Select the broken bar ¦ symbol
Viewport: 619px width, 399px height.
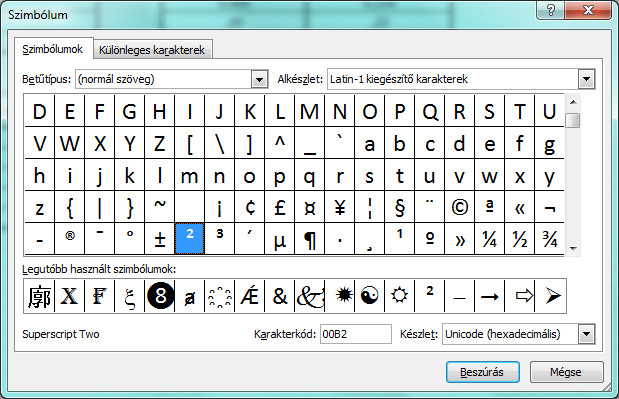pos(370,207)
